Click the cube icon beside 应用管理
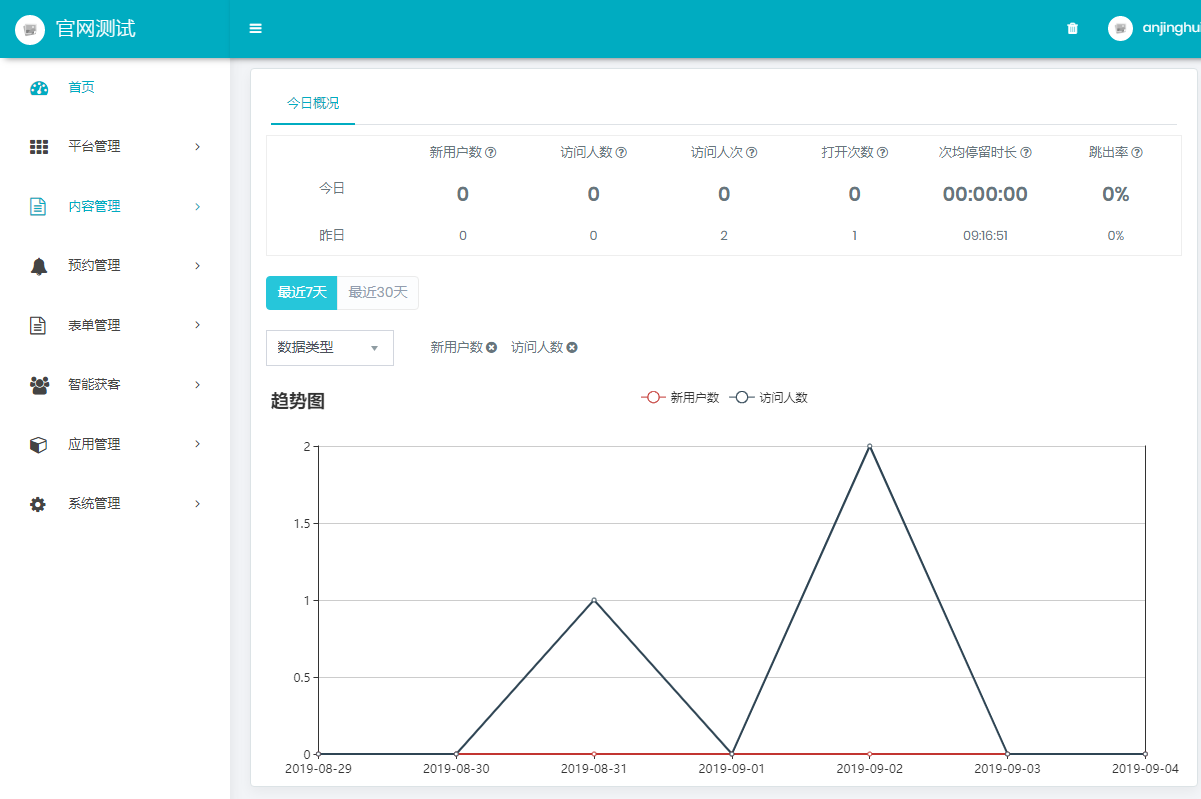Screen dimensions: 1201x799 coord(39,444)
